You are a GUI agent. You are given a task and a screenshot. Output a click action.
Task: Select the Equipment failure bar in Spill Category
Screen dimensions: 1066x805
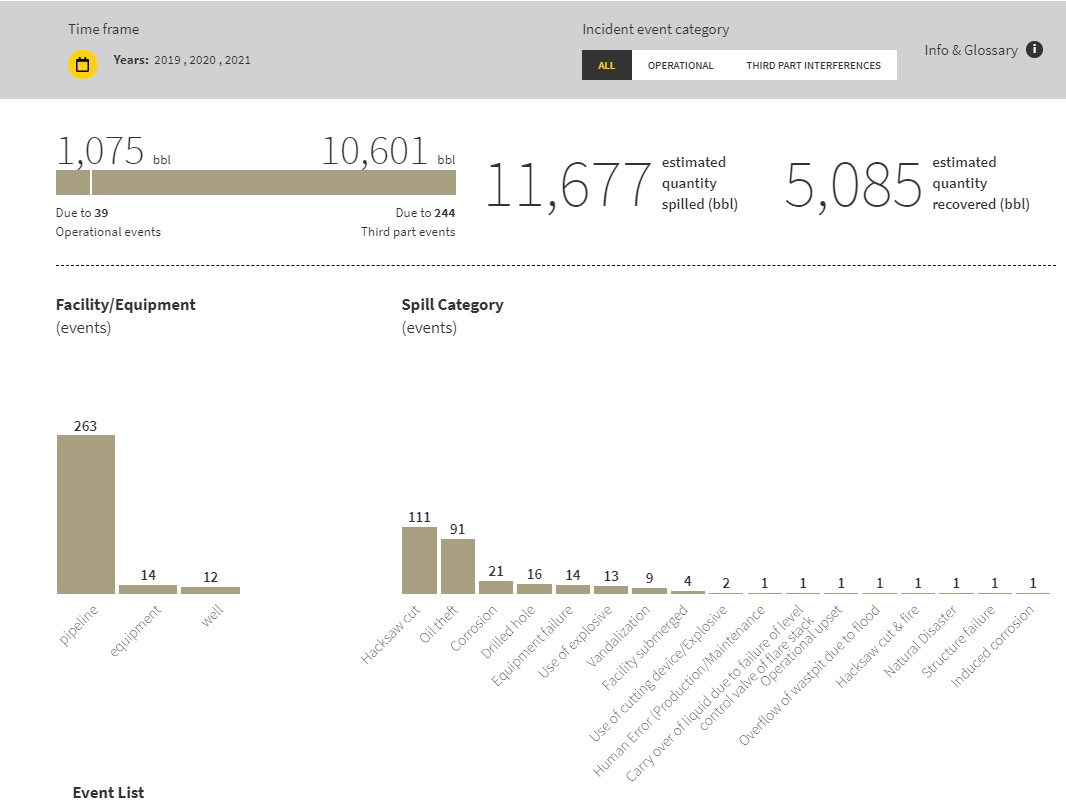click(572, 589)
